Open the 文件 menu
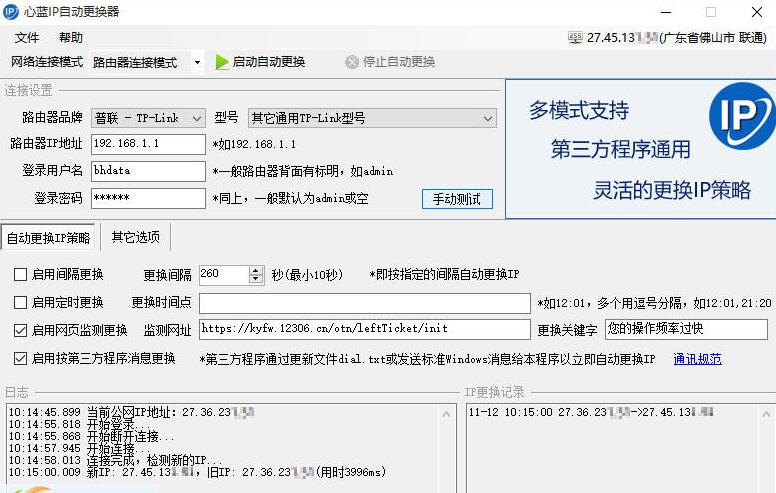The height and width of the screenshot is (493, 776). 27,38
